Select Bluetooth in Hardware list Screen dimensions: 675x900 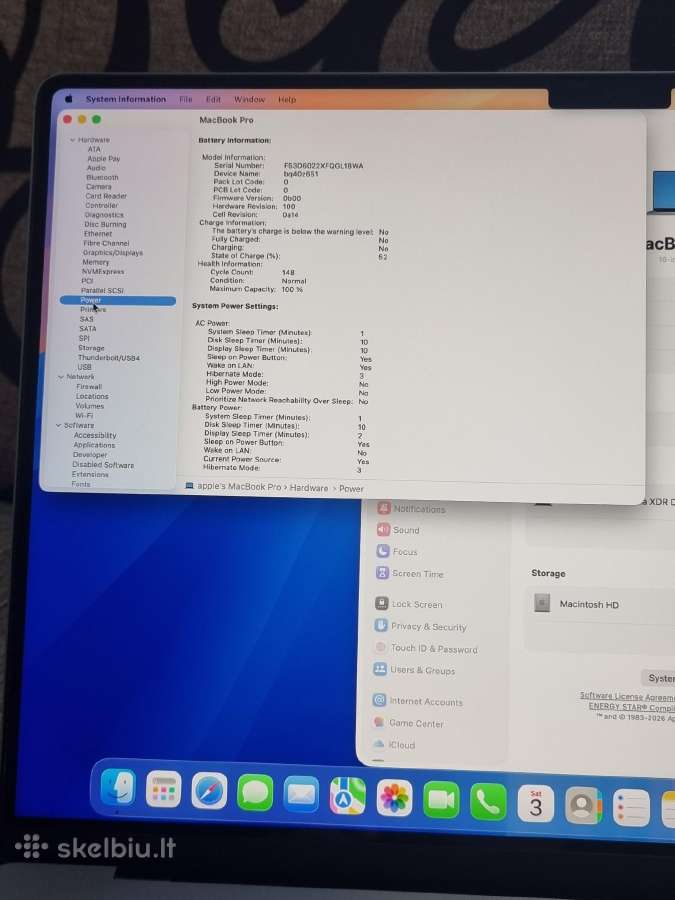click(x=102, y=177)
